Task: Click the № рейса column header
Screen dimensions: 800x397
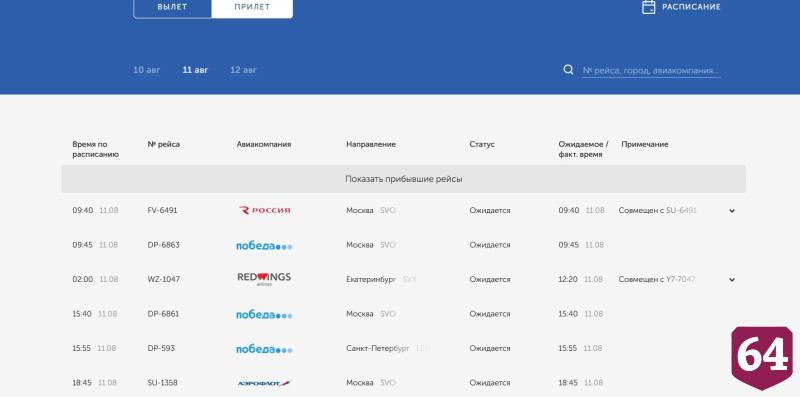Action: point(163,144)
